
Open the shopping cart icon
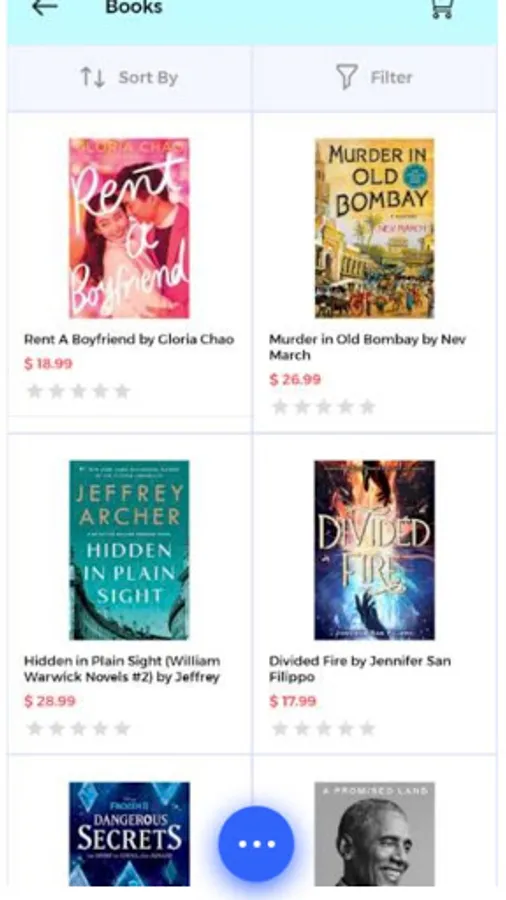click(442, 8)
